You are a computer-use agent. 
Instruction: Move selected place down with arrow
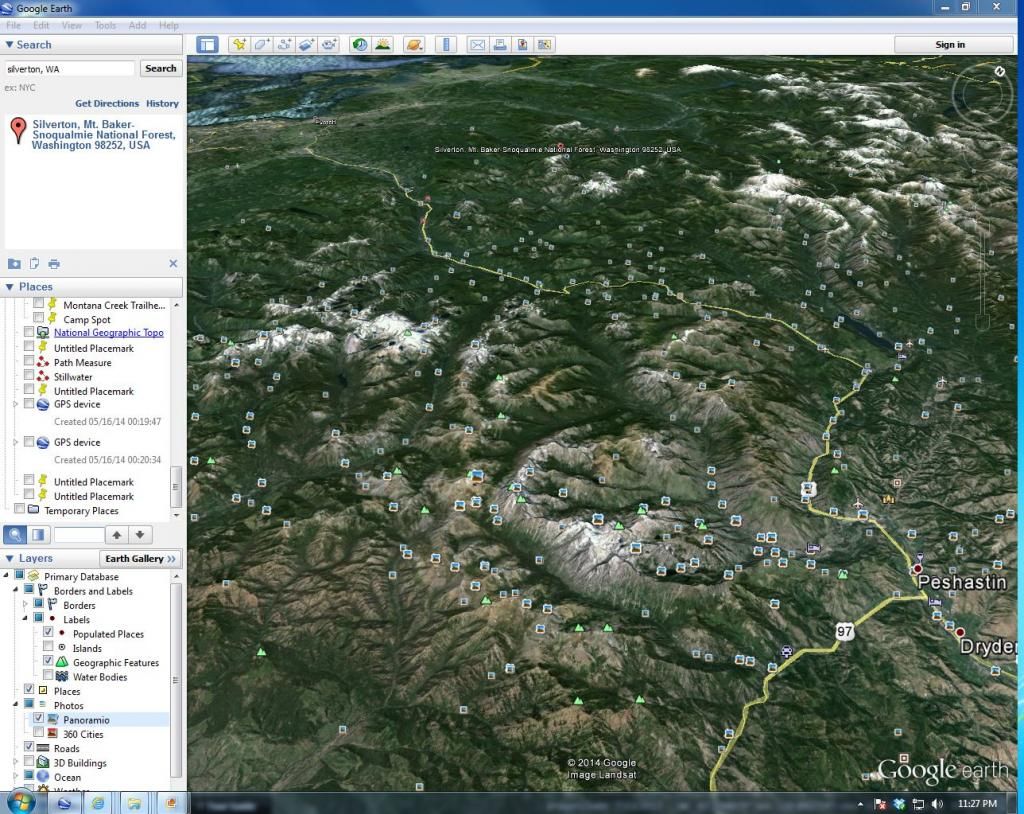click(140, 534)
